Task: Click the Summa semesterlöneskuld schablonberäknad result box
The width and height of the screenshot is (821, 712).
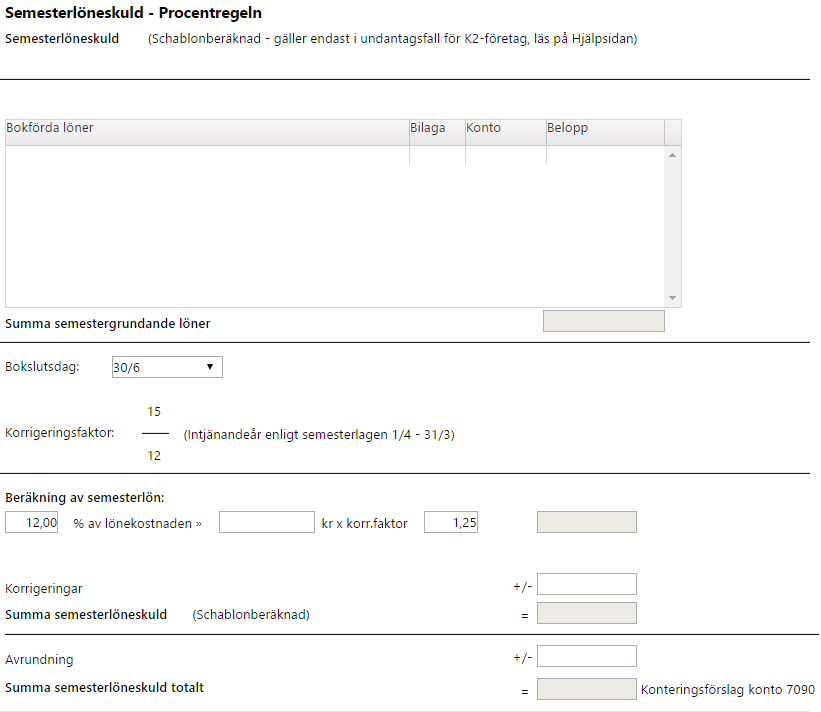Action: pyautogui.click(x=587, y=613)
